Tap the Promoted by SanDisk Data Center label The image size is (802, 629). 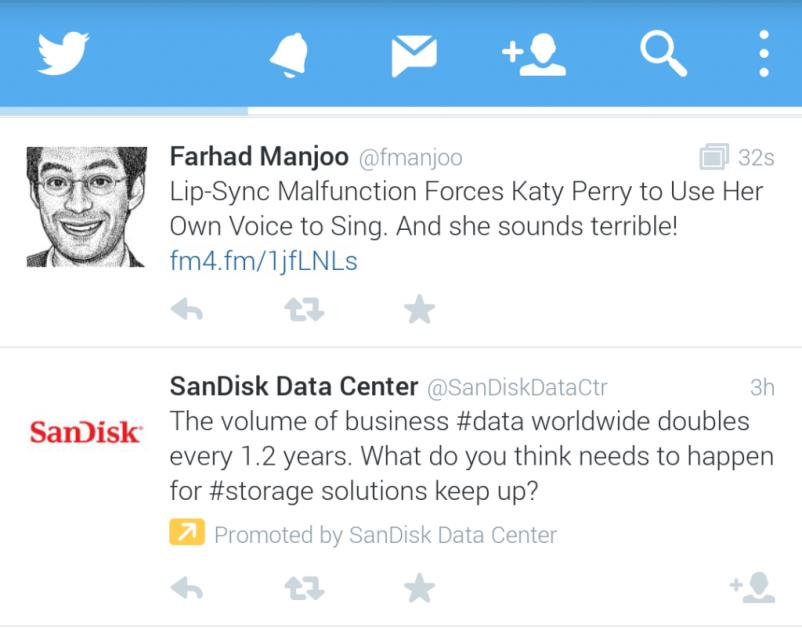pos(385,535)
